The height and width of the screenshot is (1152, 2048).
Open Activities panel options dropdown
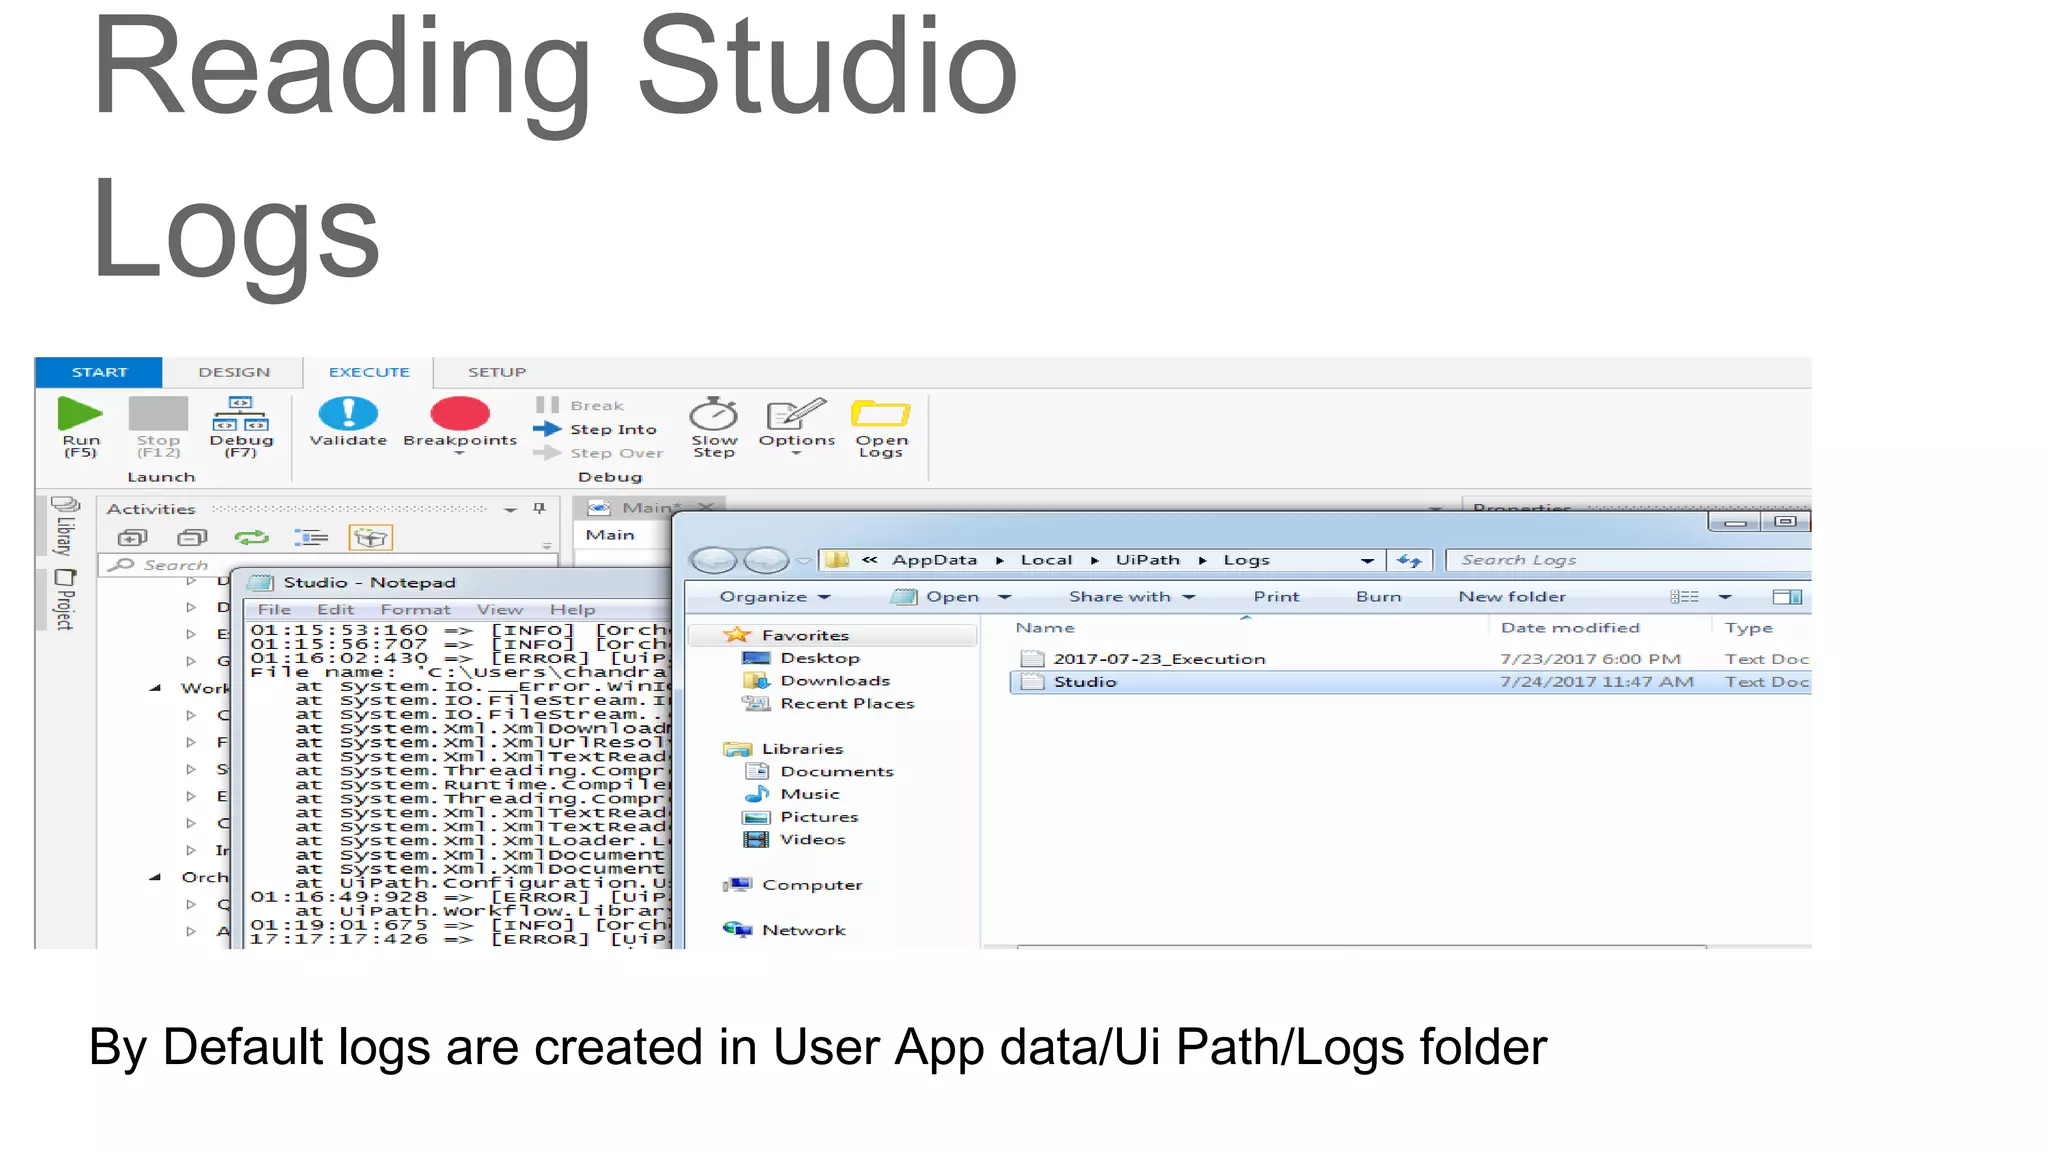point(510,510)
